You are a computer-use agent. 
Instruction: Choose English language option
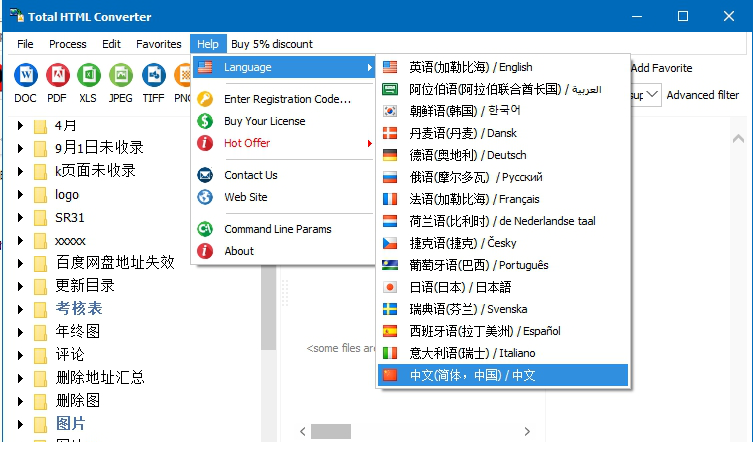(503, 67)
